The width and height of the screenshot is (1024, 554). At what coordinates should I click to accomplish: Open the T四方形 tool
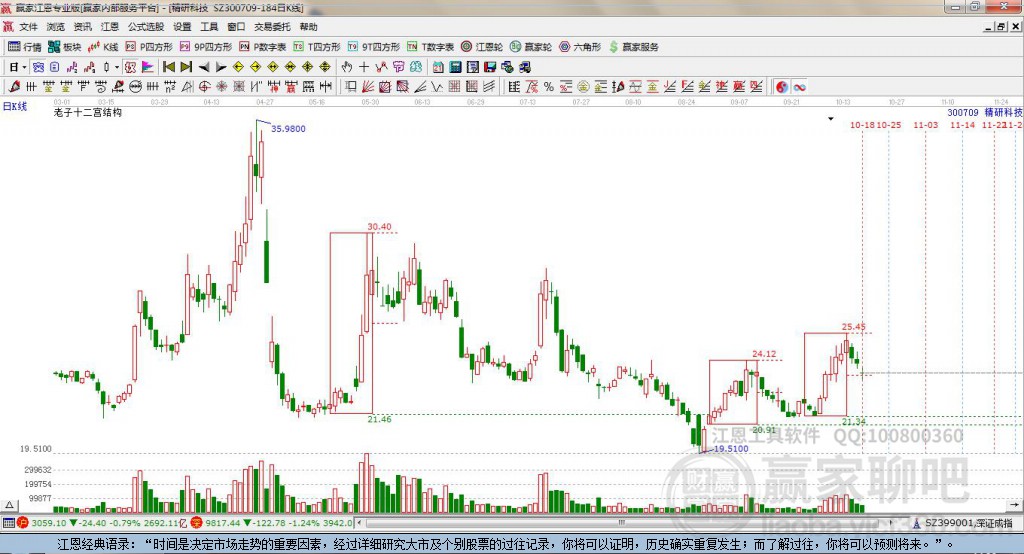317,47
